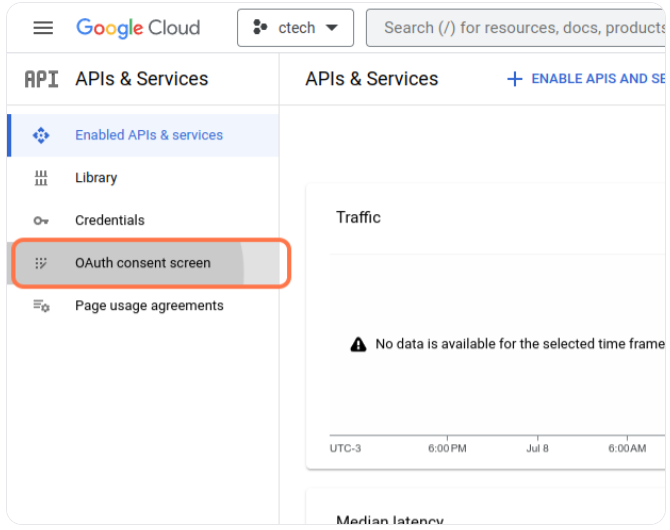Image resolution: width=670 pixels, height=530 pixels.
Task: Open OAuth consent screen
Action: coord(143,264)
